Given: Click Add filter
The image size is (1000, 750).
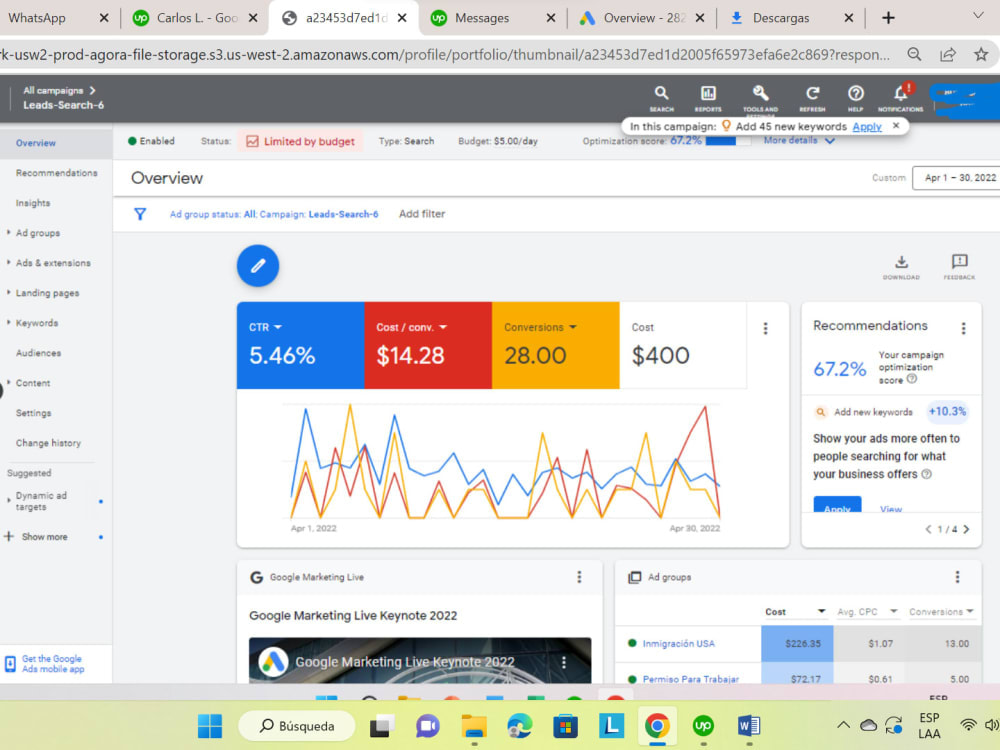Looking at the screenshot, I should (x=422, y=214).
